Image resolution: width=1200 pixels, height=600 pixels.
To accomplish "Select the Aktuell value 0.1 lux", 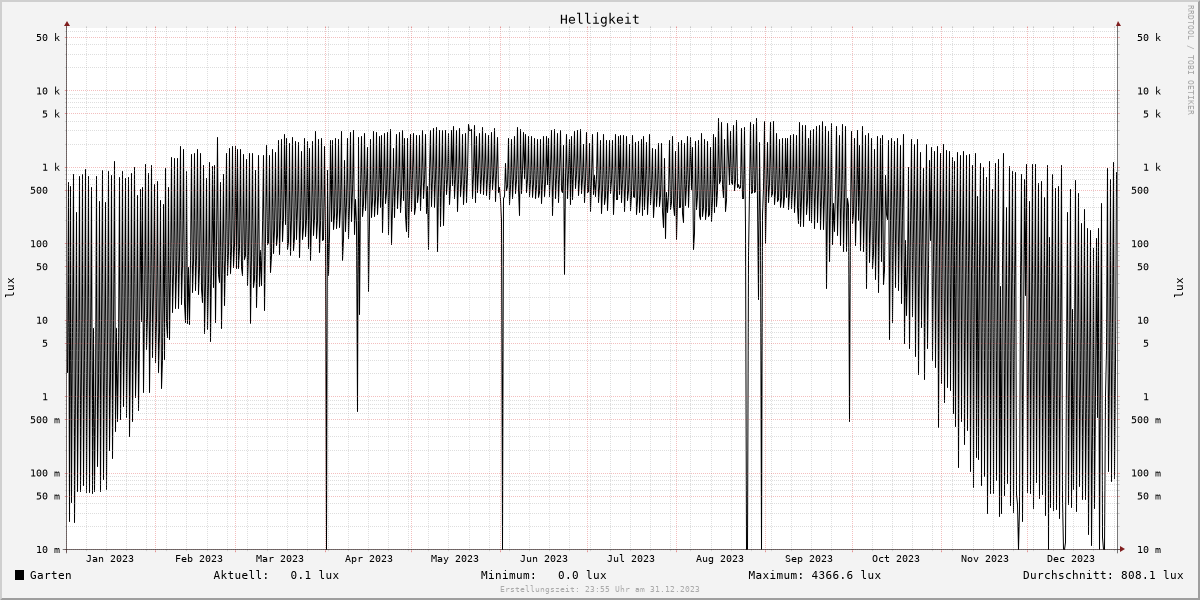I will pos(315,575).
